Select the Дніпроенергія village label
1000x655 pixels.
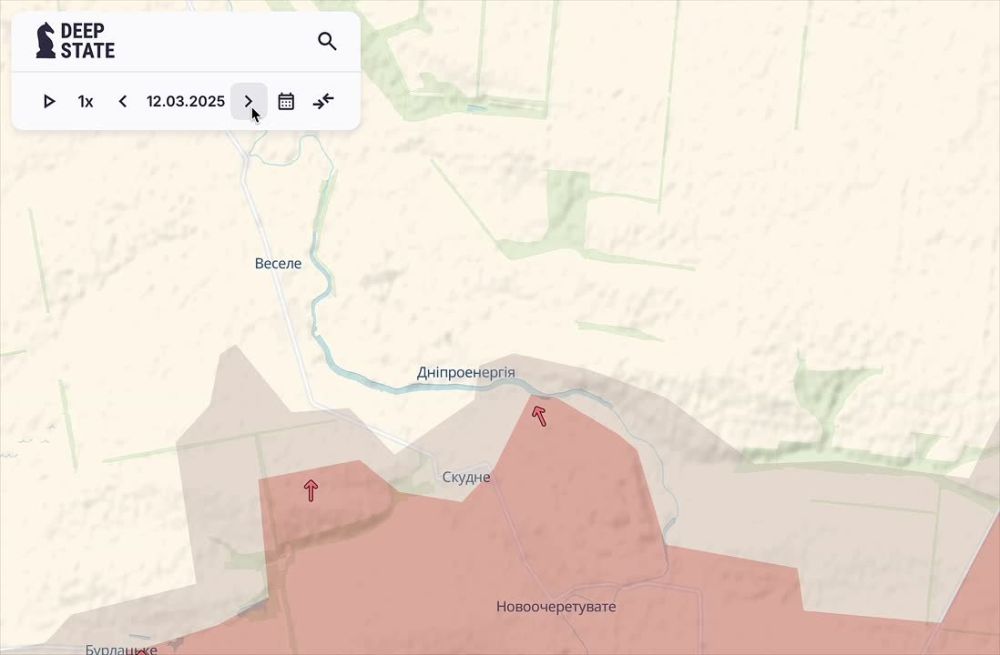pyautogui.click(x=466, y=373)
